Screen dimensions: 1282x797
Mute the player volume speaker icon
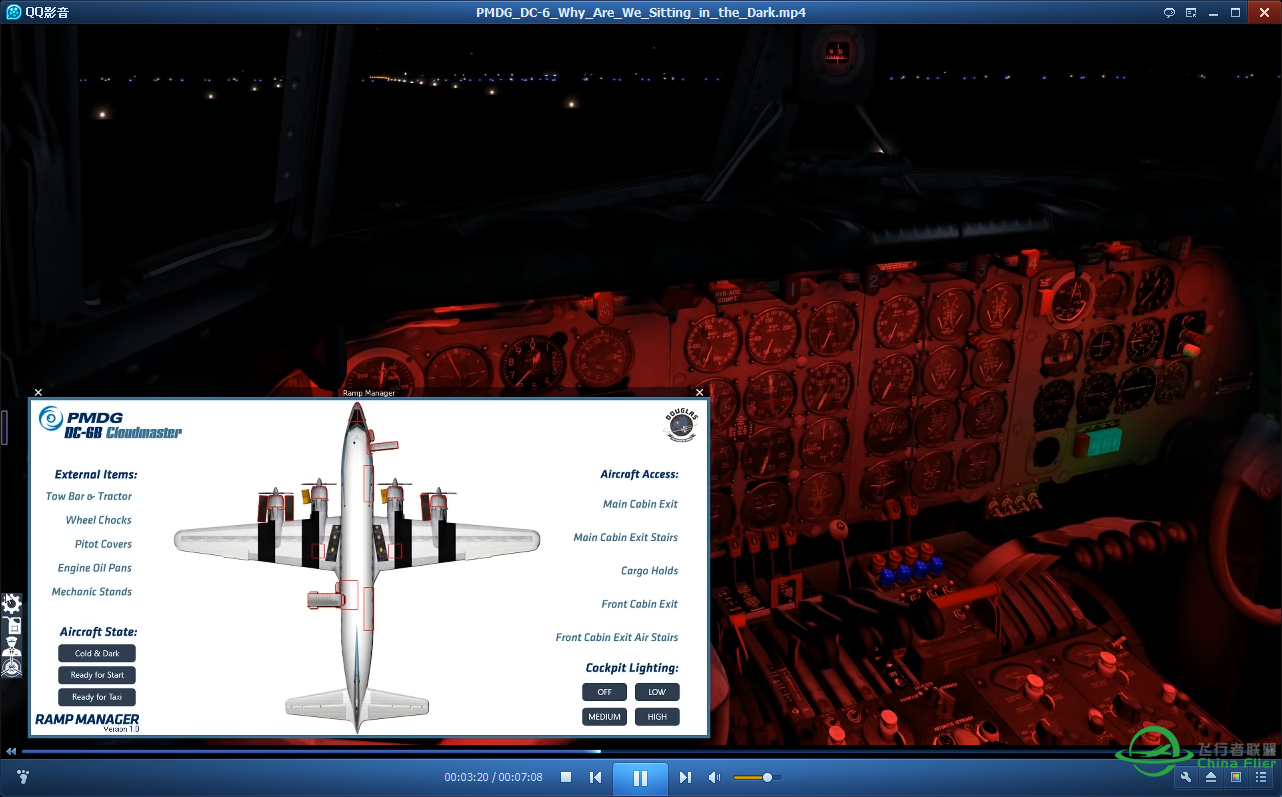coord(715,777)
